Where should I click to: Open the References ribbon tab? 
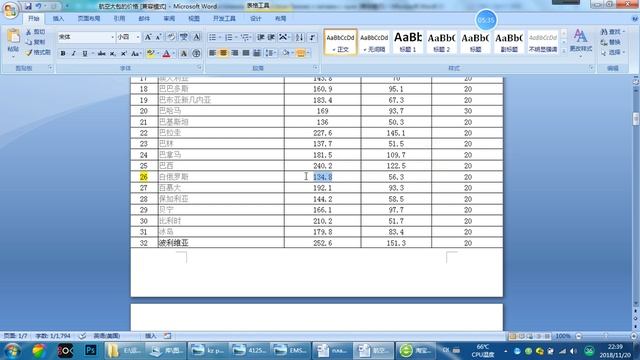[119, 19]
